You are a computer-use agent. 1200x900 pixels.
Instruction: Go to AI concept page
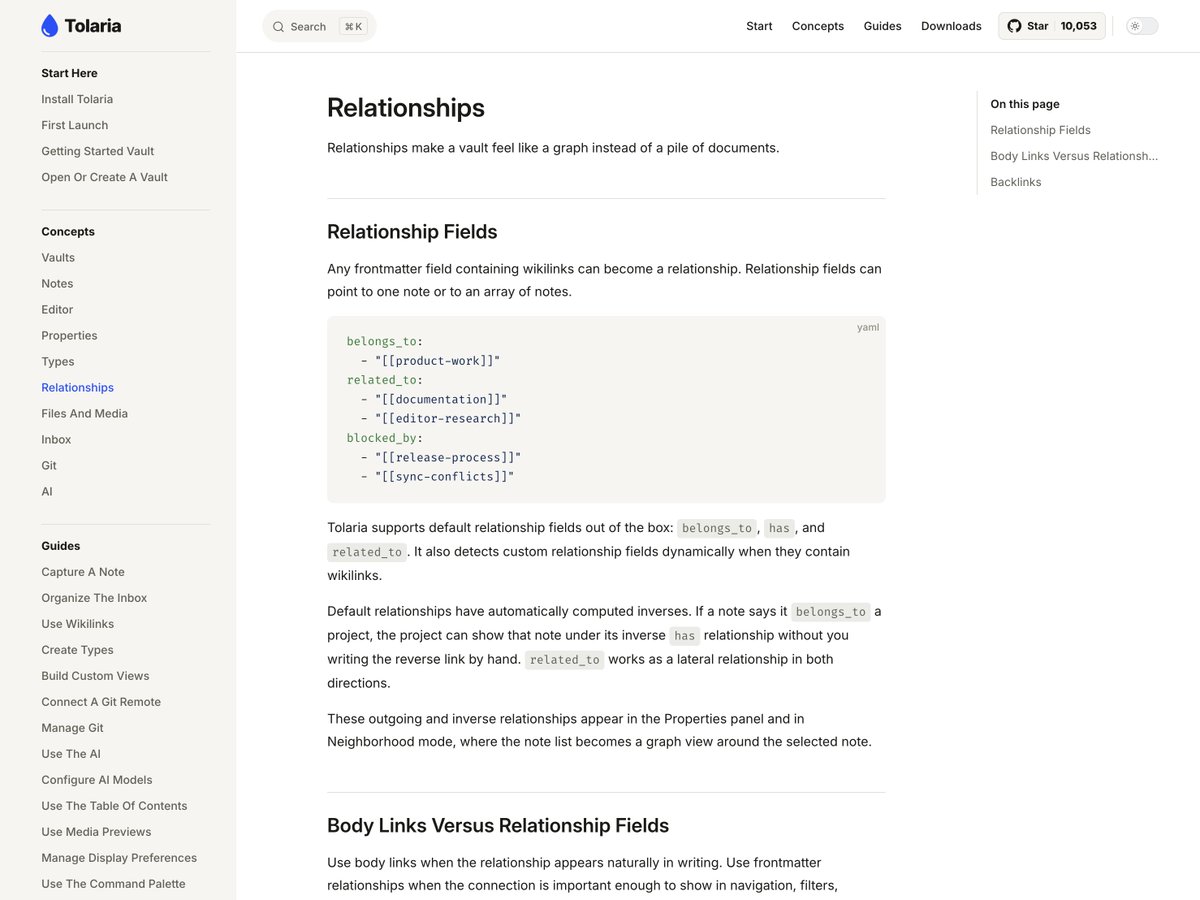tap(47, 491)
